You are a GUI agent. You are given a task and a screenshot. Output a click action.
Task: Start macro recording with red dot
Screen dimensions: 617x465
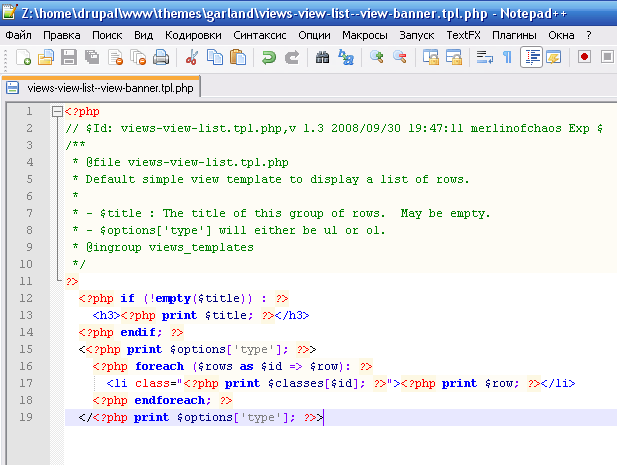point(584,57)
